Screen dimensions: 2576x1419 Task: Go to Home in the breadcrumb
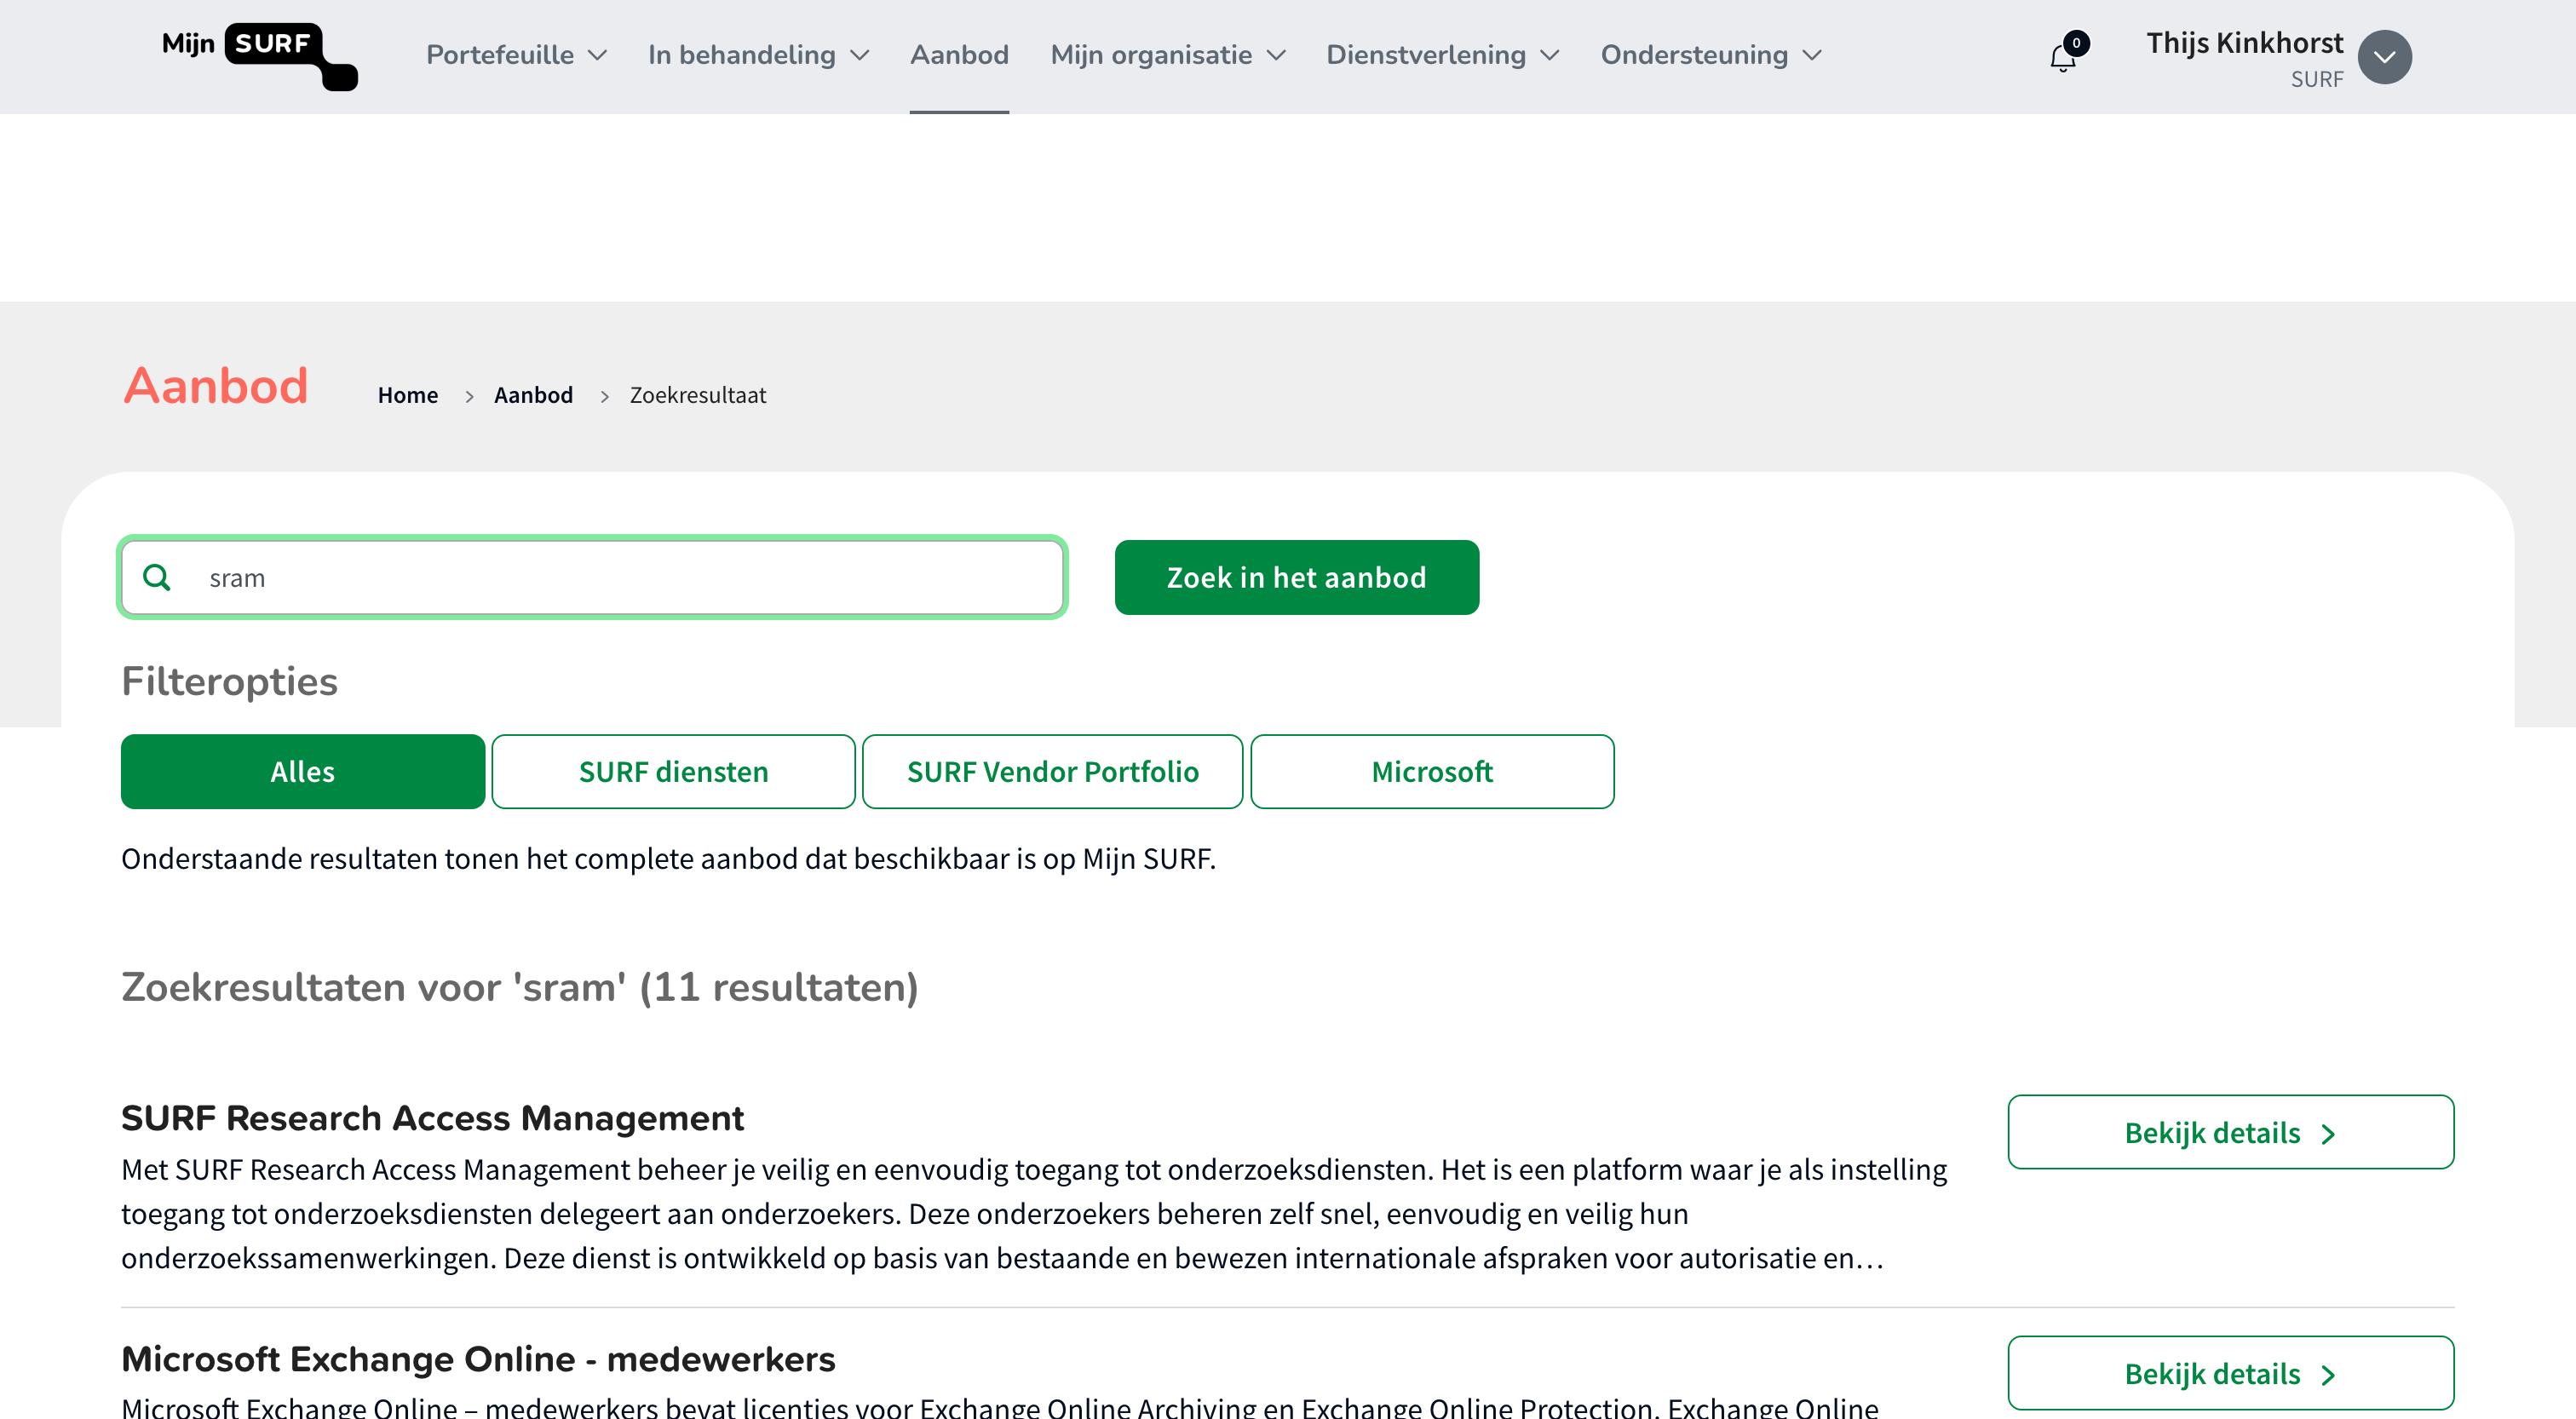(x=408, y=395)
